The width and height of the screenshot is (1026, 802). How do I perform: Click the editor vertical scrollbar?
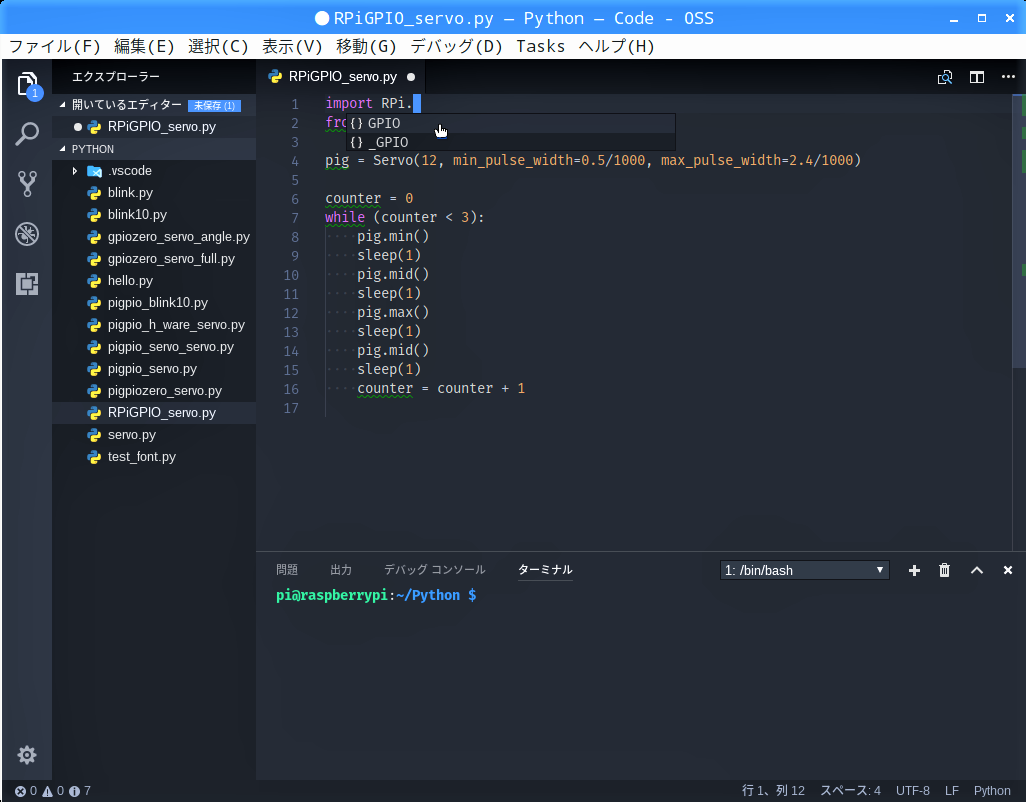(1019, 230)
